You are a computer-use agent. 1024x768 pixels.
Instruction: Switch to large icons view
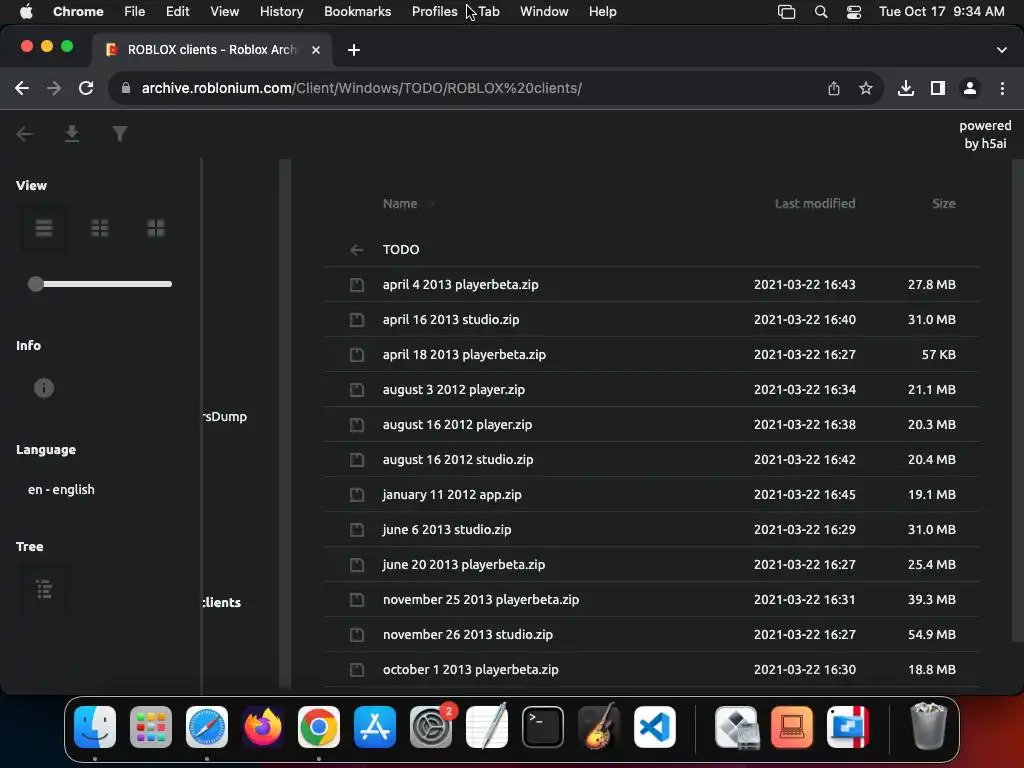pyautogui.click(x=155, y=228)
